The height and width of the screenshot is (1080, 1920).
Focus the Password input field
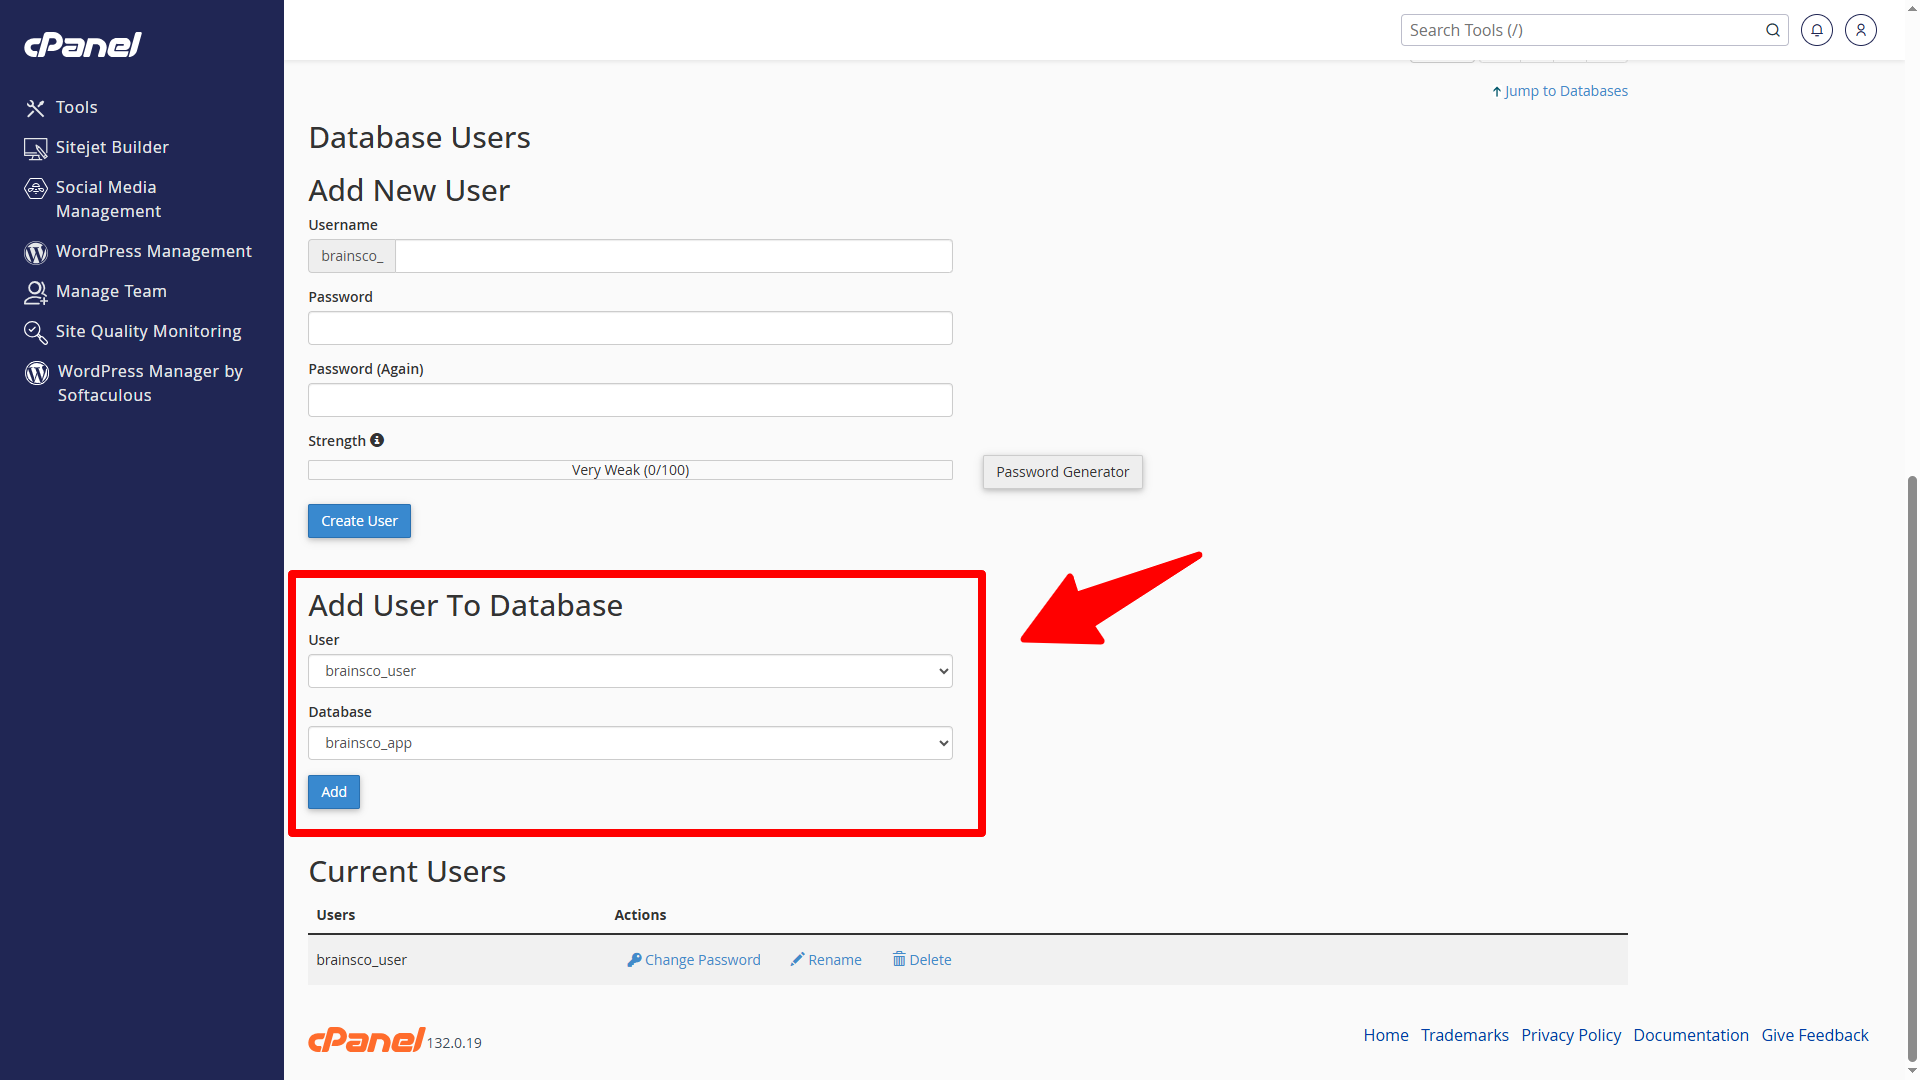click(x=630, y=328)
